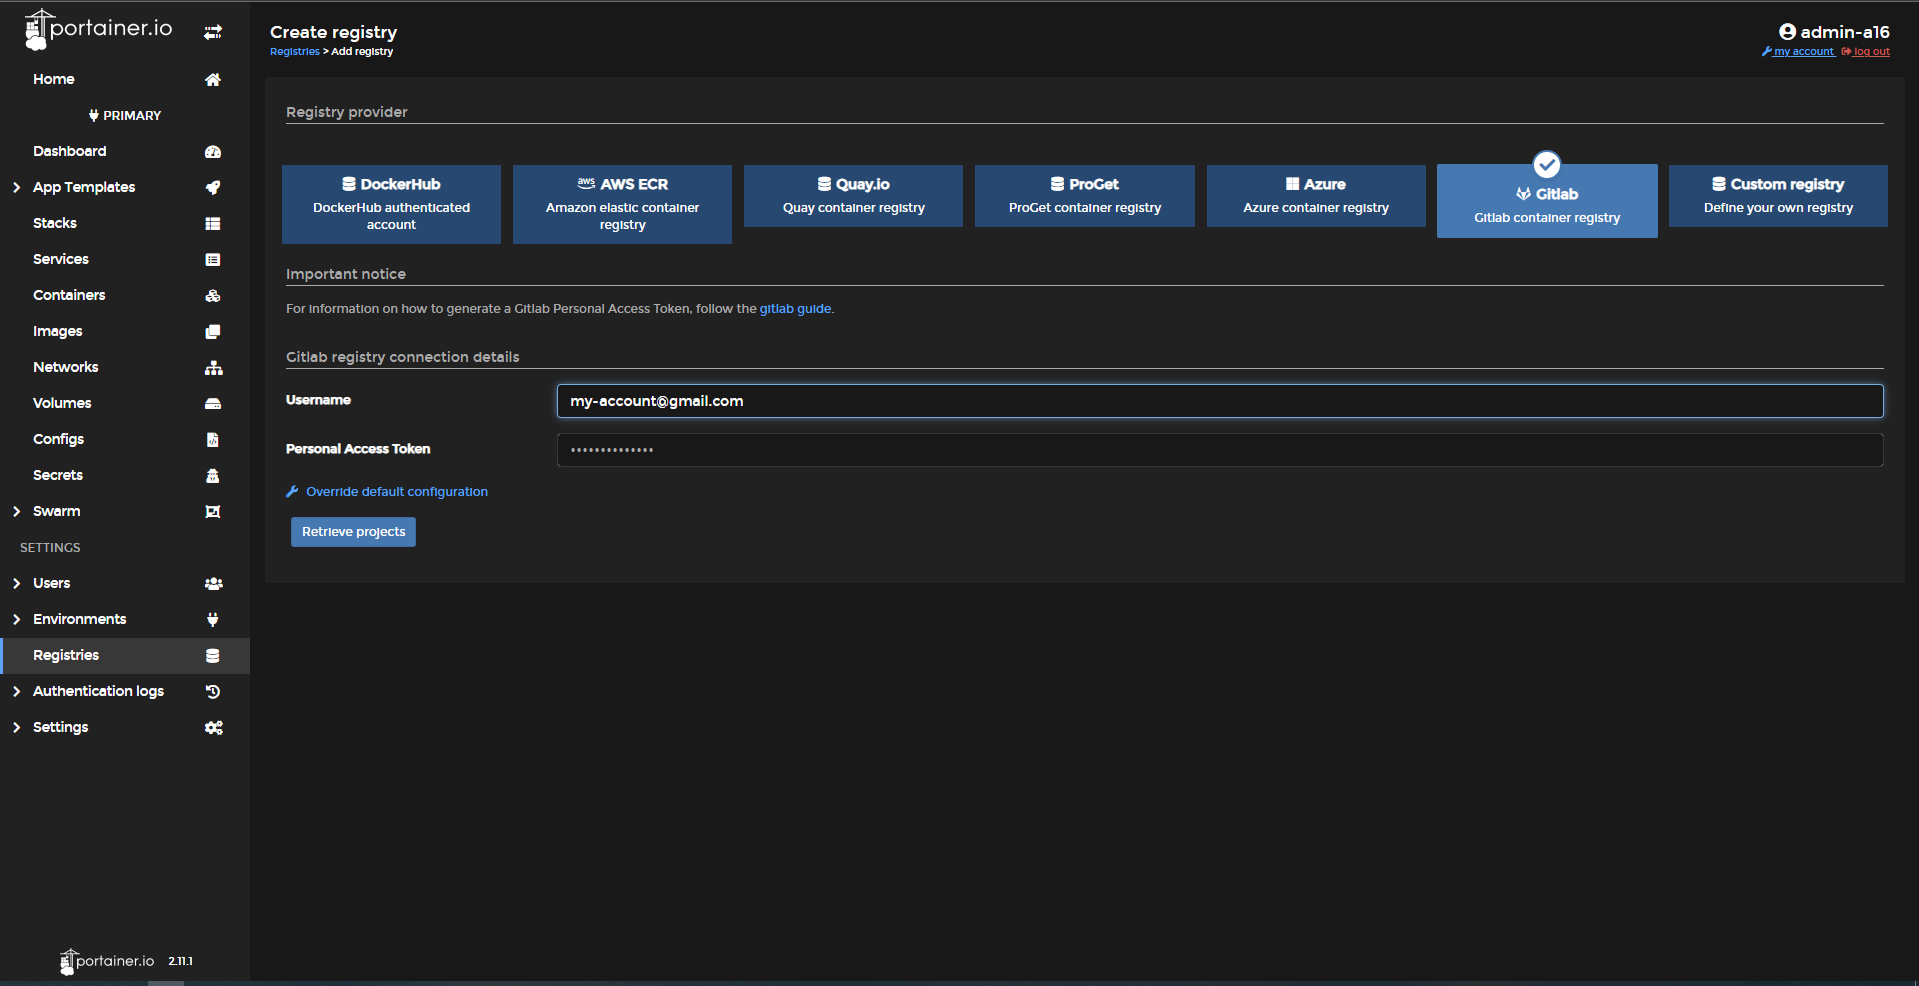Click the Authentication logs history icon
This screenshot has width=1919, height=986.
pos(213,691)
